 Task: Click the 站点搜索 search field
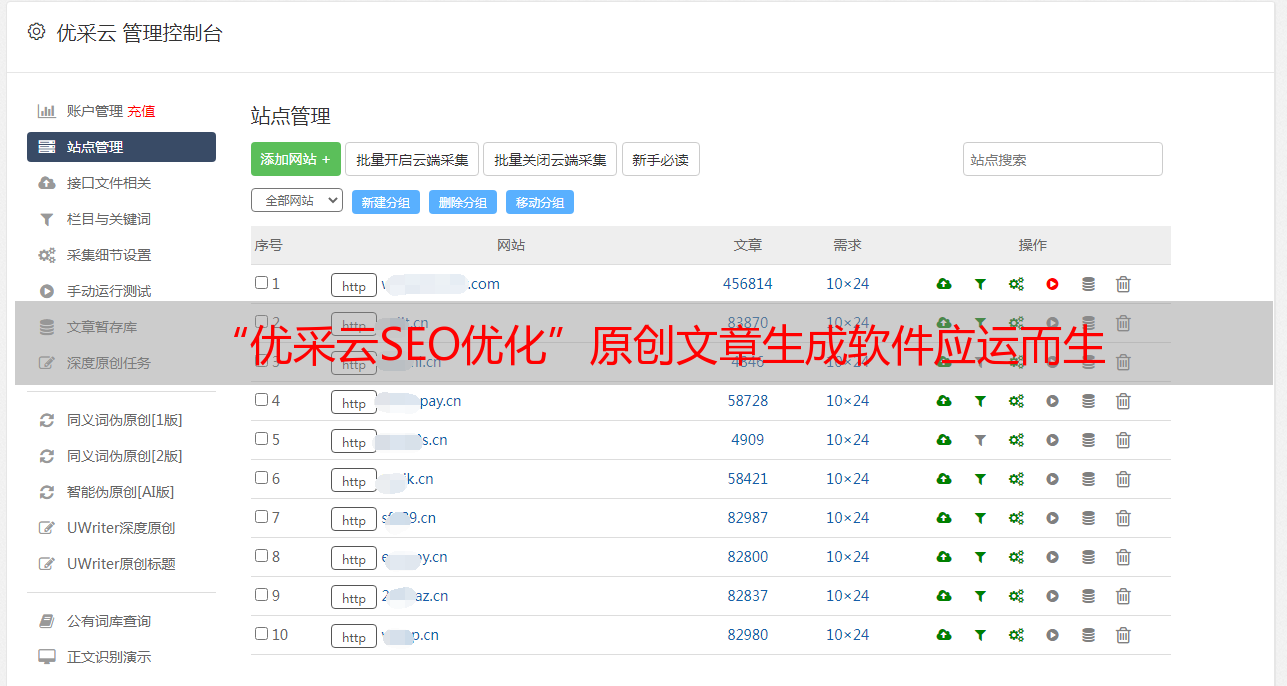pos(1063,159)
